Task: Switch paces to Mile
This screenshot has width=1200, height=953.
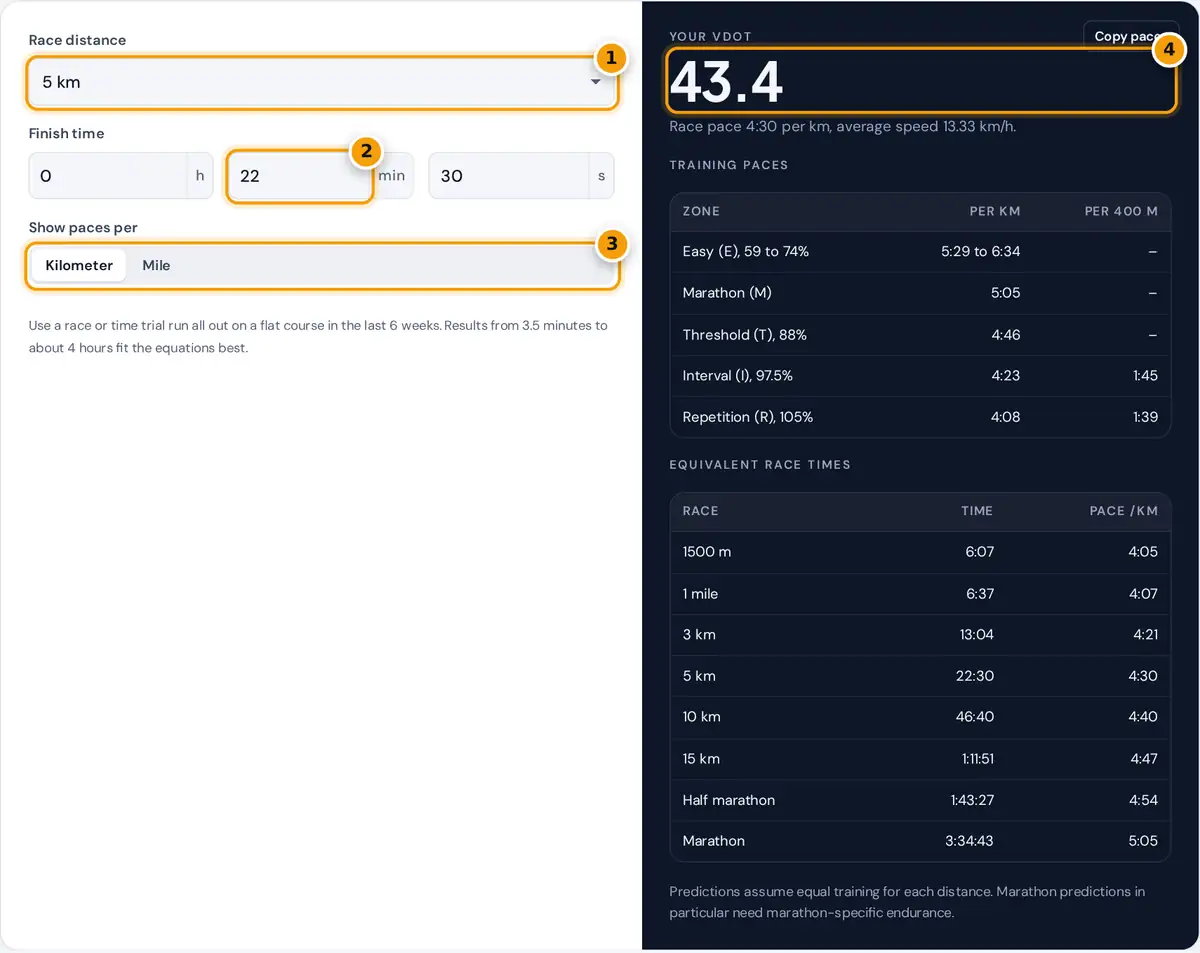Action: (156, 266)
